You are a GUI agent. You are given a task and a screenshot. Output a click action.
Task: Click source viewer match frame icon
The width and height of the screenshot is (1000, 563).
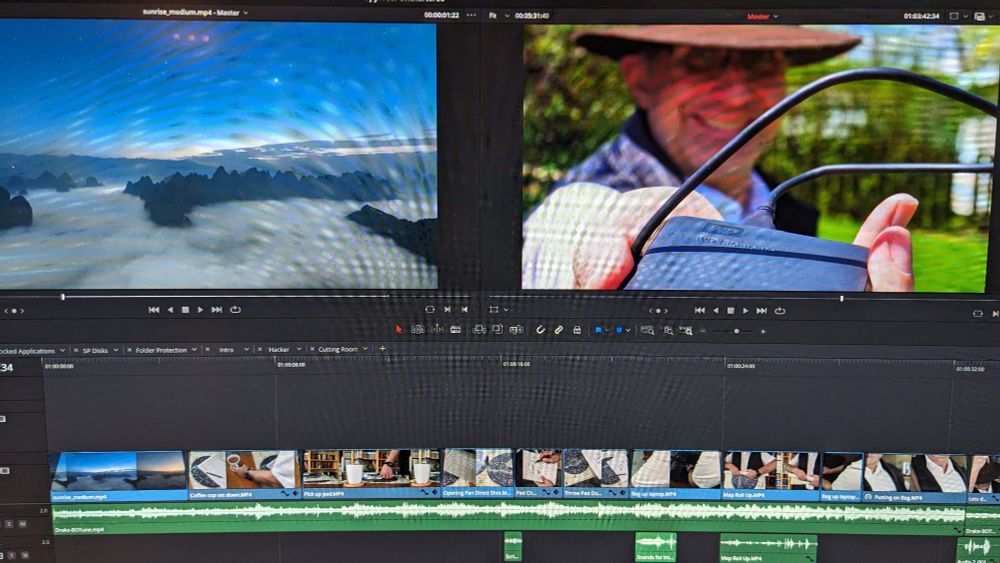tap(430, 309)
